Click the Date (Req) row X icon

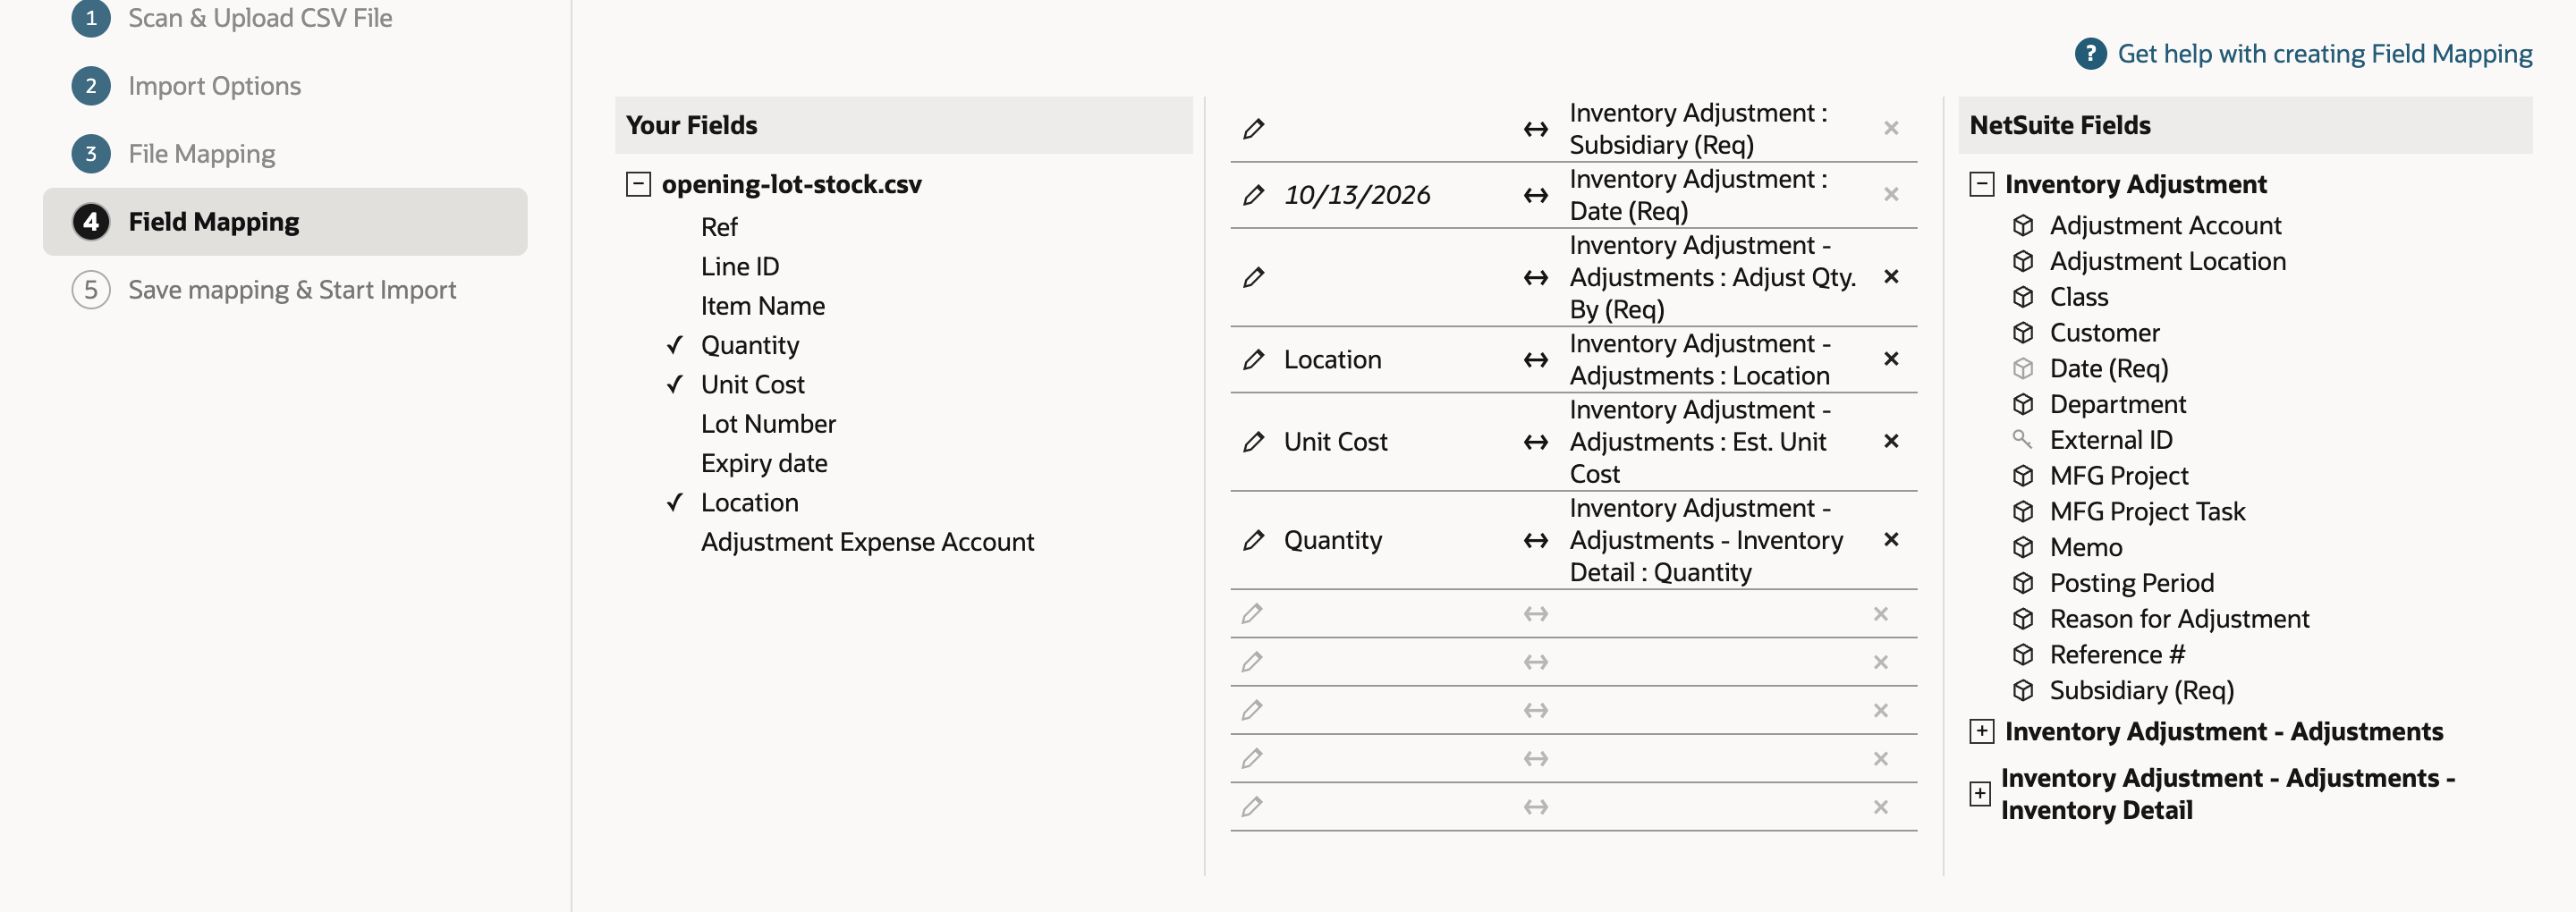point(1890,194)
